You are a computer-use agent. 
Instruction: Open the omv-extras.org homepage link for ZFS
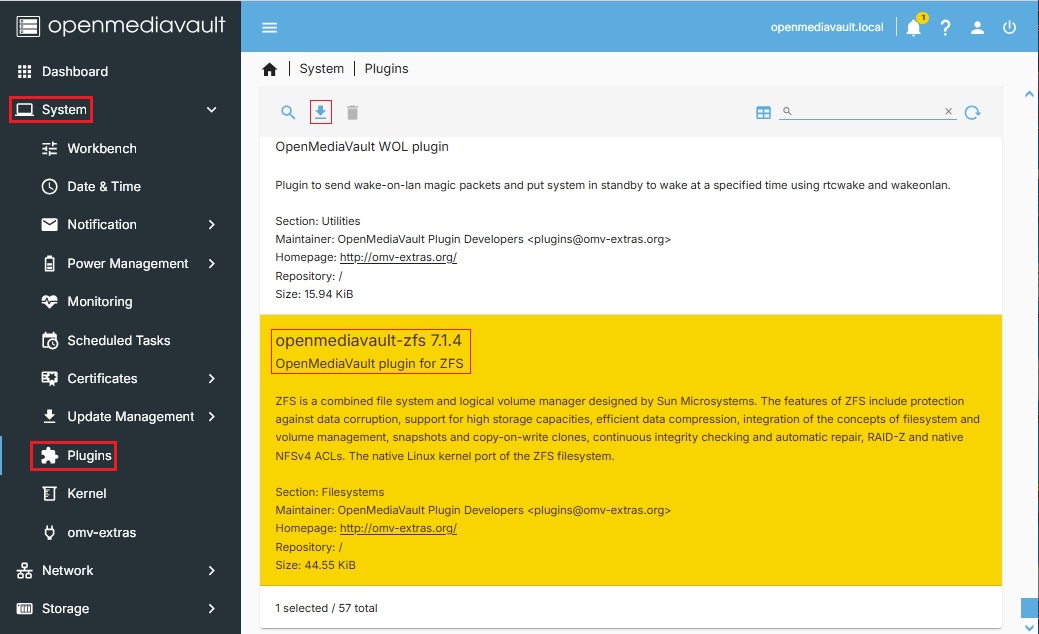[398, 528]
